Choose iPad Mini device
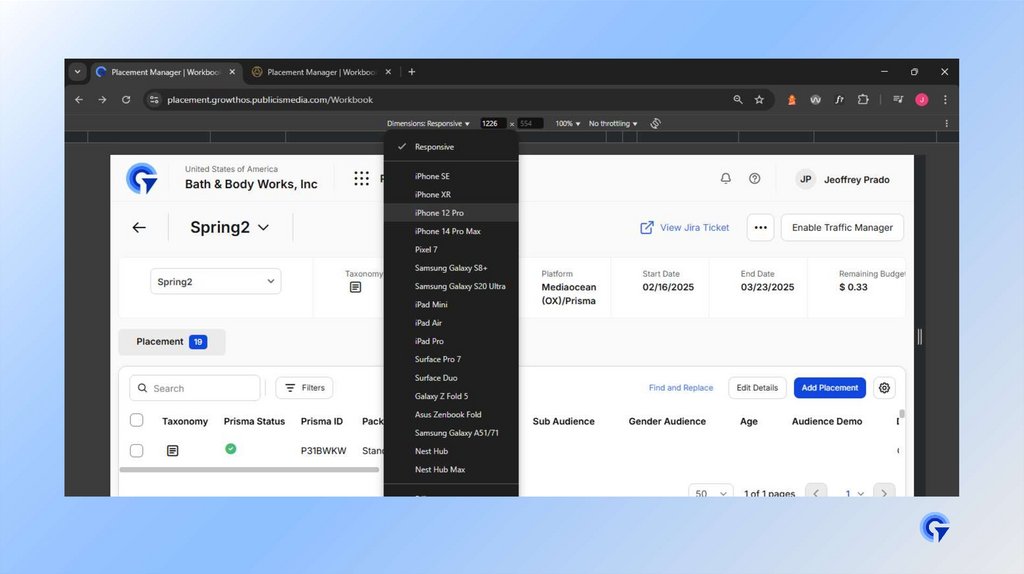This screenshot has width=1024, height=574. [451, 304]
